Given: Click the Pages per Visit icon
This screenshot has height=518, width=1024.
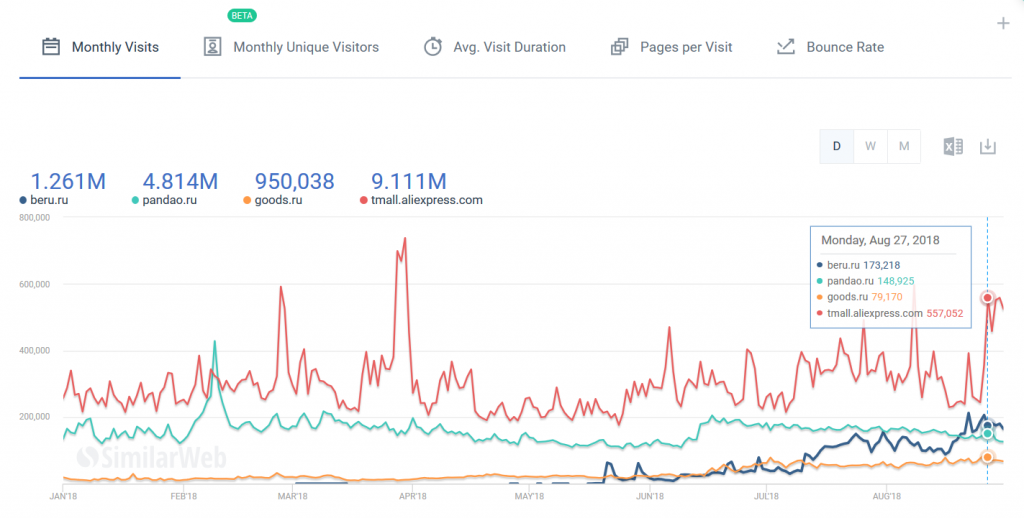Looking at the screenshot, I should (619, 47).
